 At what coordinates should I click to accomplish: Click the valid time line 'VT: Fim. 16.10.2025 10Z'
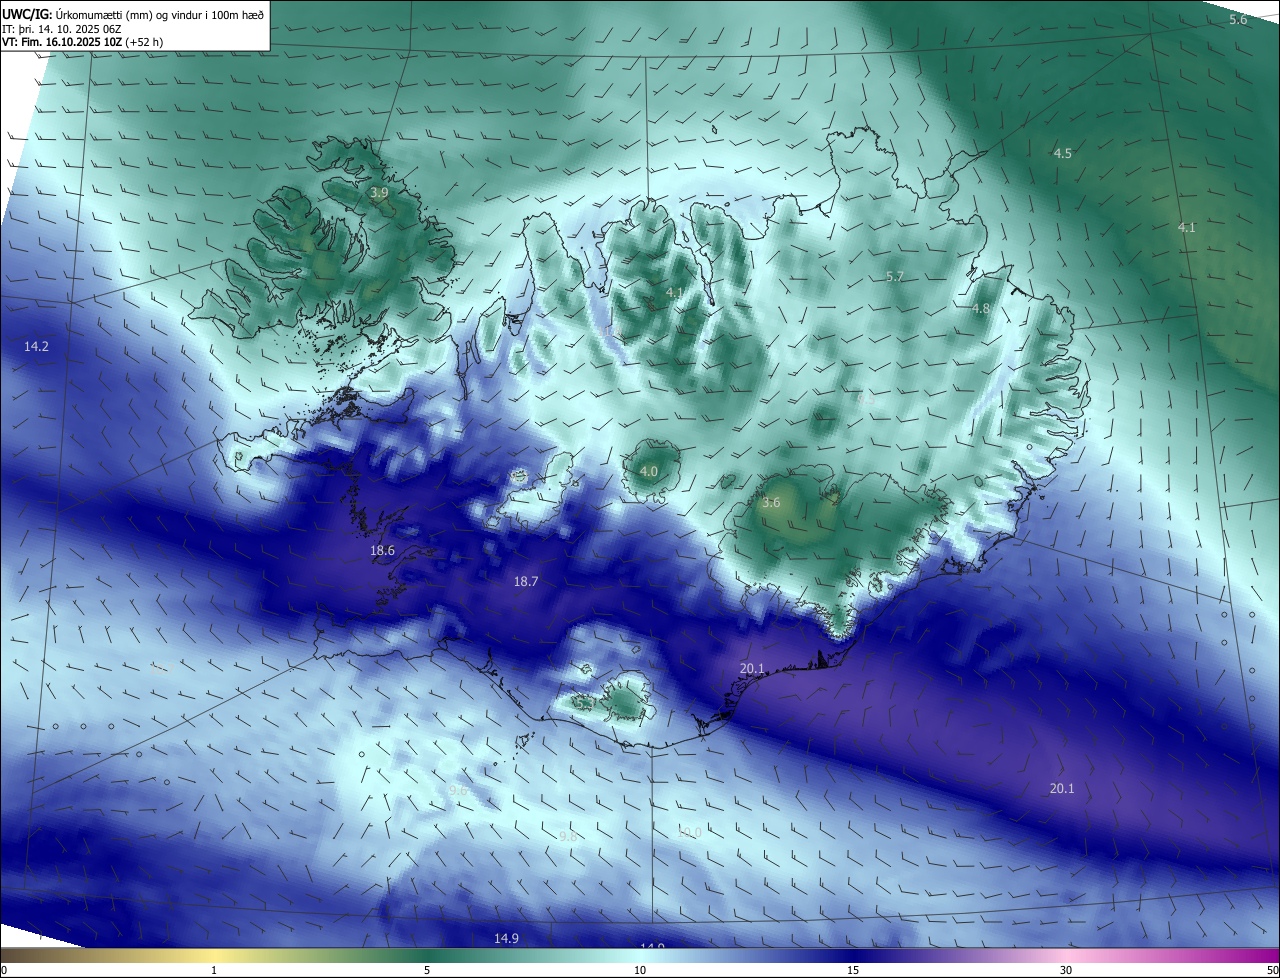[64, 42]
